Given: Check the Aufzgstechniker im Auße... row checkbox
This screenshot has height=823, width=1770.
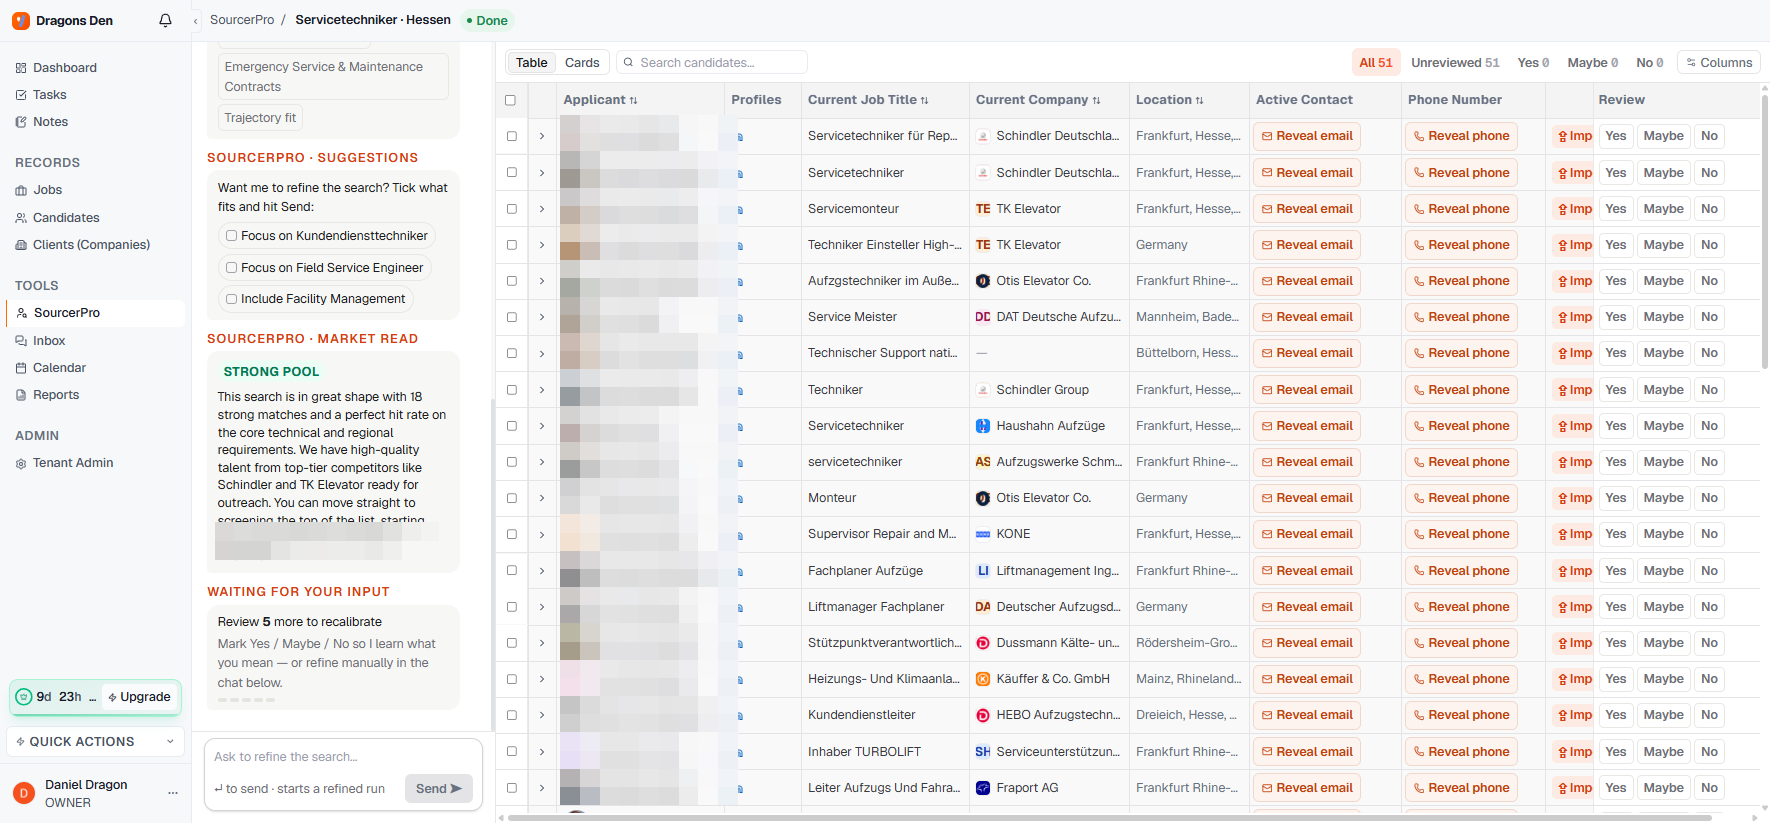Looking at the screenshot, I should (x=511, y=281).
